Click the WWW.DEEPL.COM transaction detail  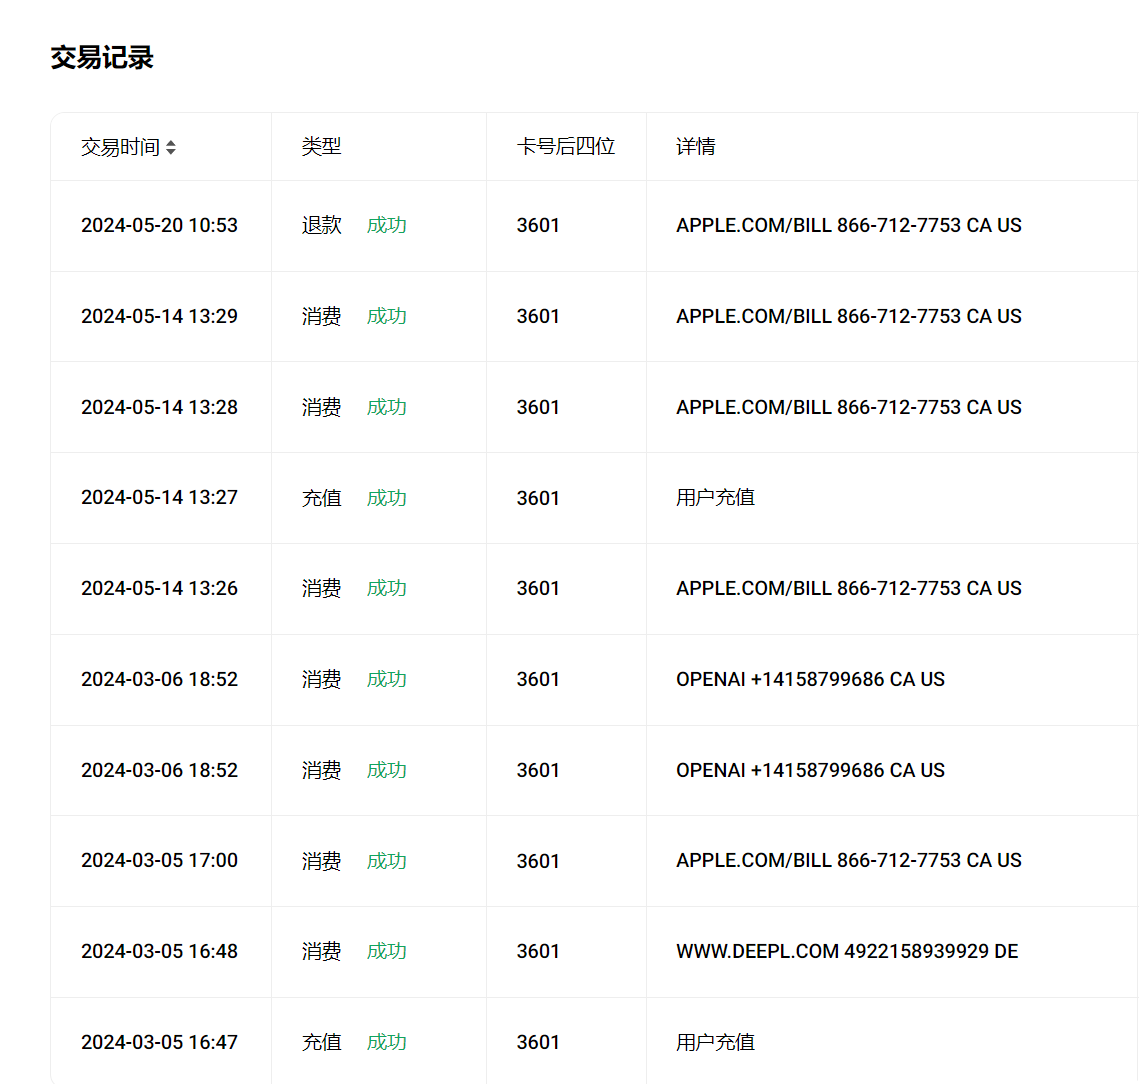847,951
